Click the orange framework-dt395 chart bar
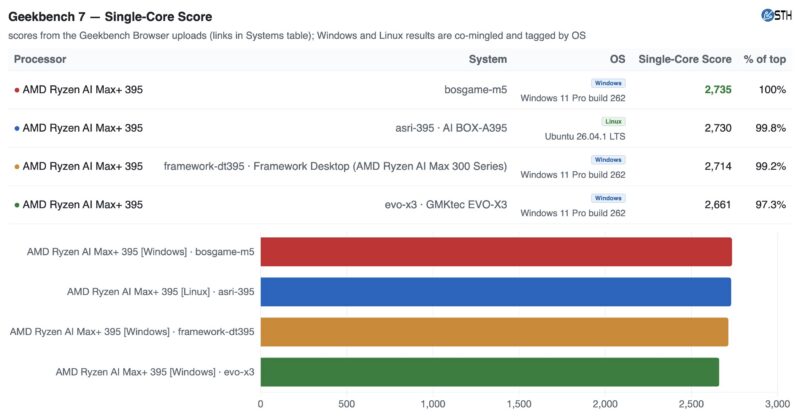Viewport: 800px width, 417px height. click(x=494, y=332)
